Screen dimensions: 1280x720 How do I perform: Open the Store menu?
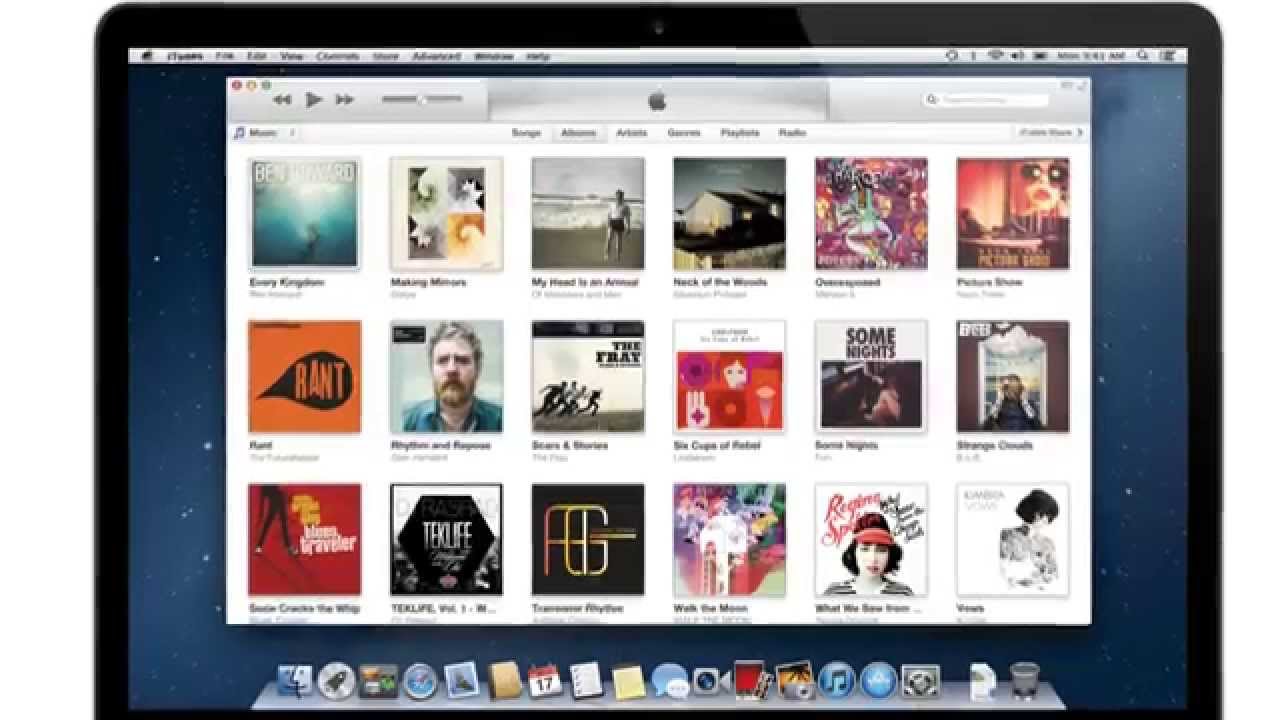(x=386, y=56)
